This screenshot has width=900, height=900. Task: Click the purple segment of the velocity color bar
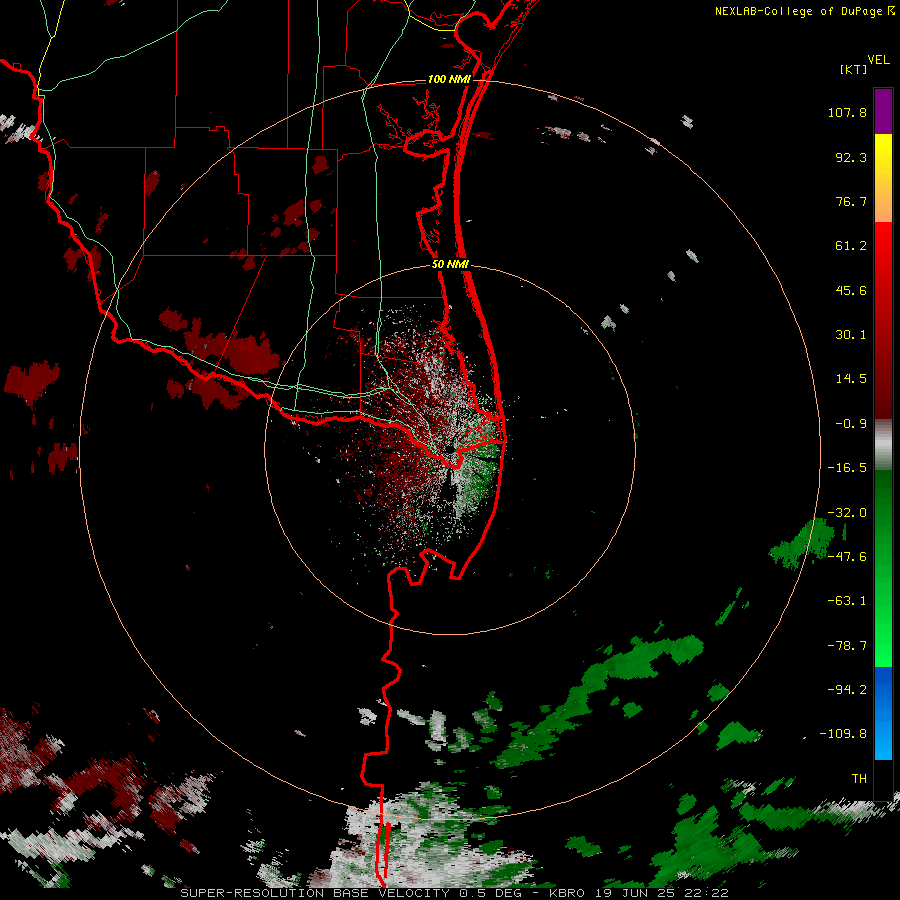pos(883,111)
